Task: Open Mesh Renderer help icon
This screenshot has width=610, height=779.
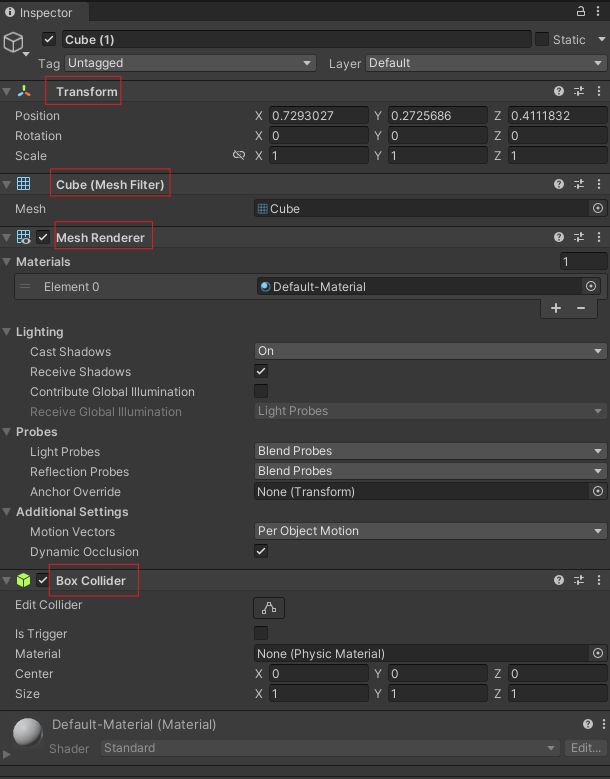Action: (x=559, y=237)
